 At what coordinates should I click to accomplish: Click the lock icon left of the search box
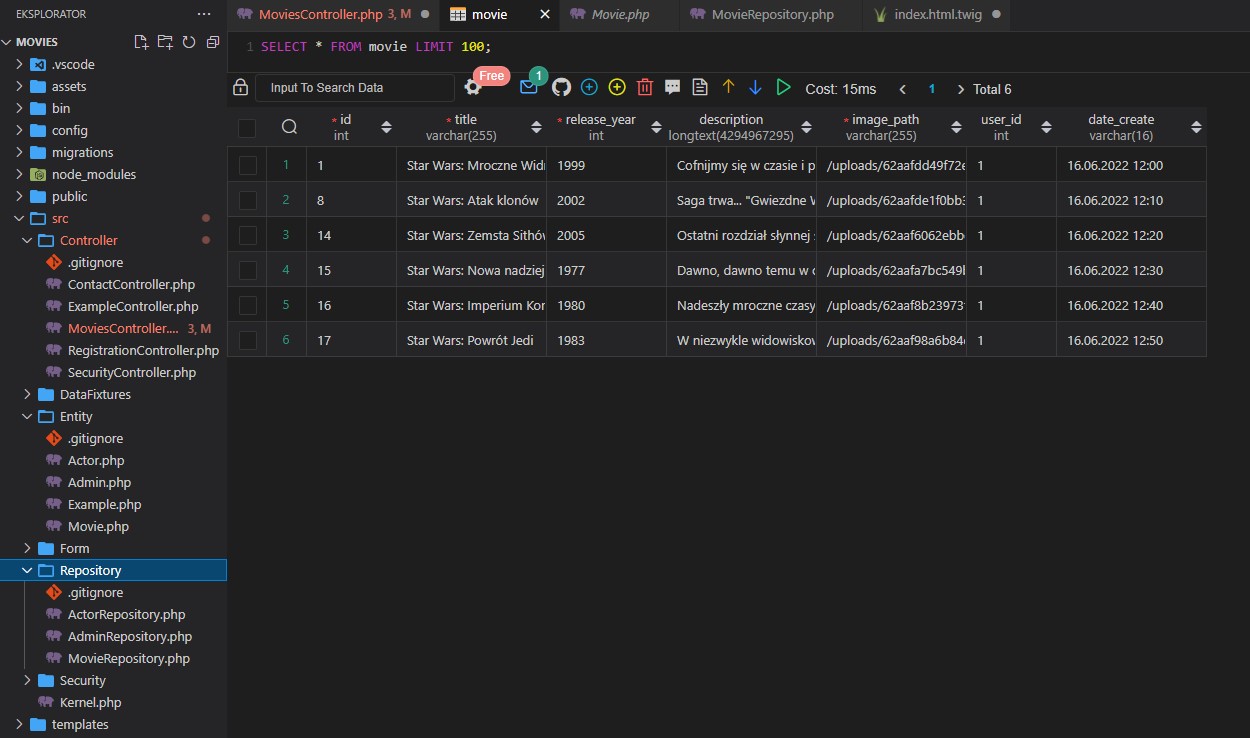(240, 87)
